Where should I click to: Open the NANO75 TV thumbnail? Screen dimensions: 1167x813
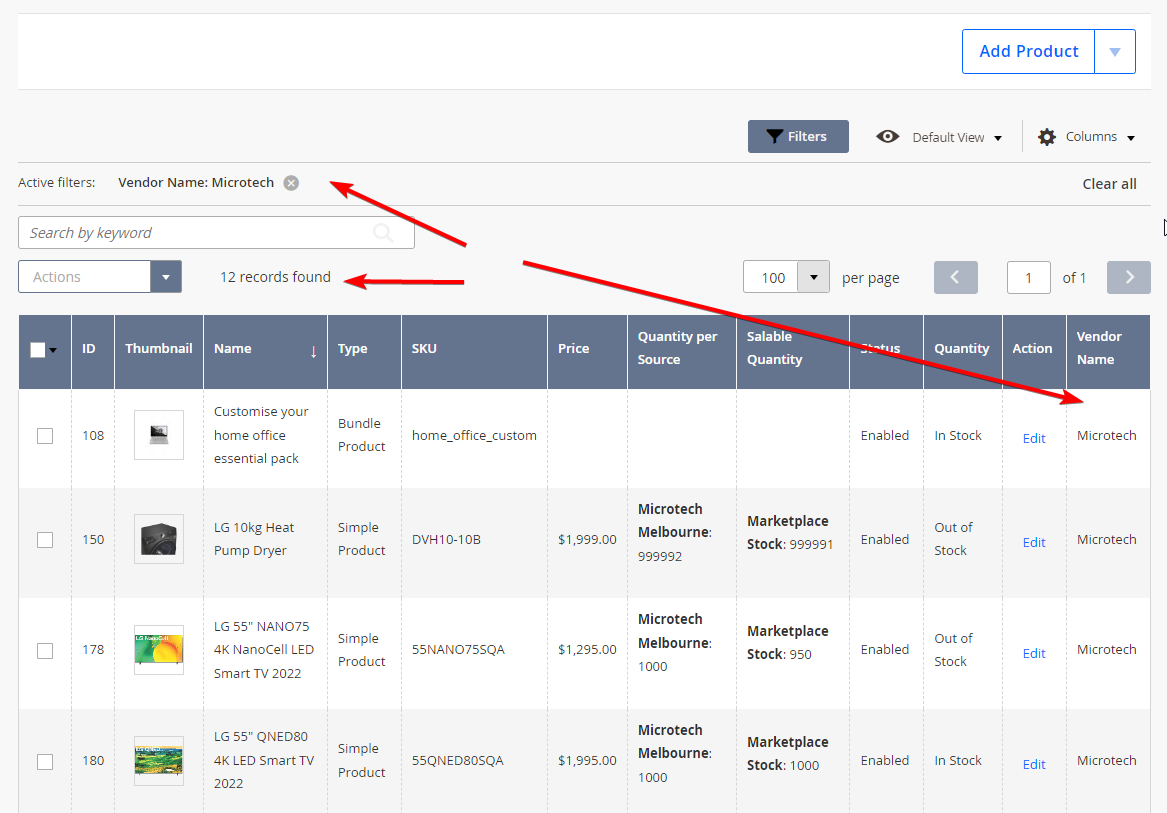coord(159,650)
